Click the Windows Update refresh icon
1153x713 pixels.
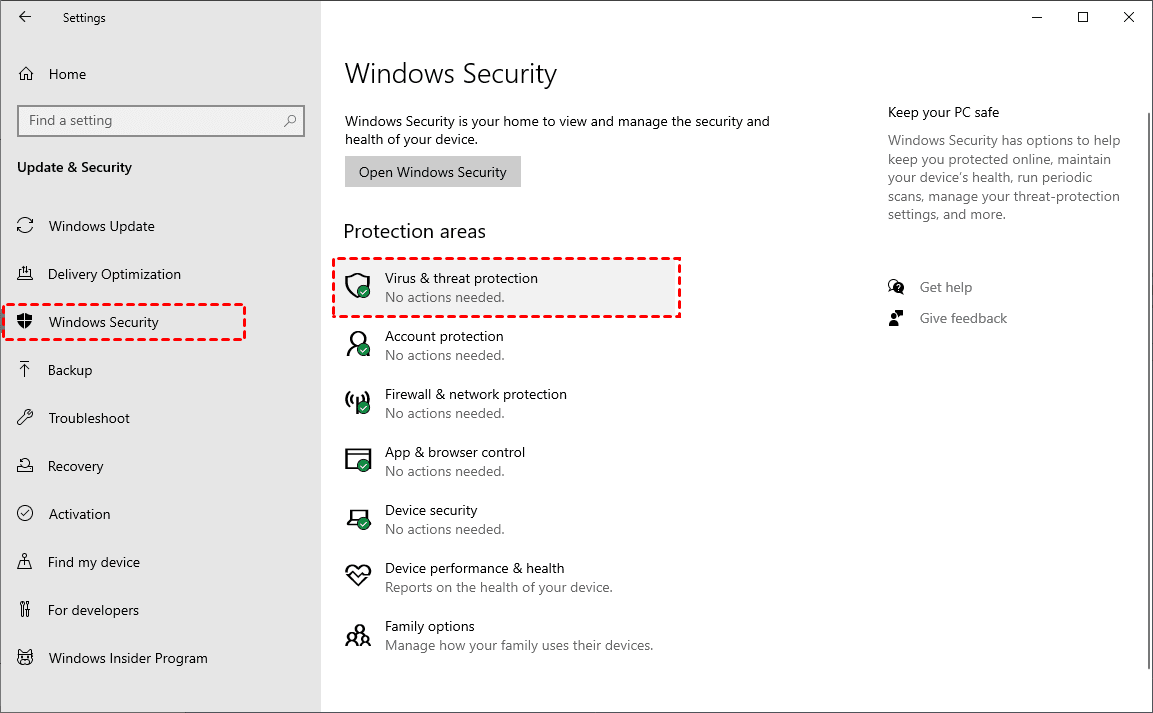click(27, 226)
